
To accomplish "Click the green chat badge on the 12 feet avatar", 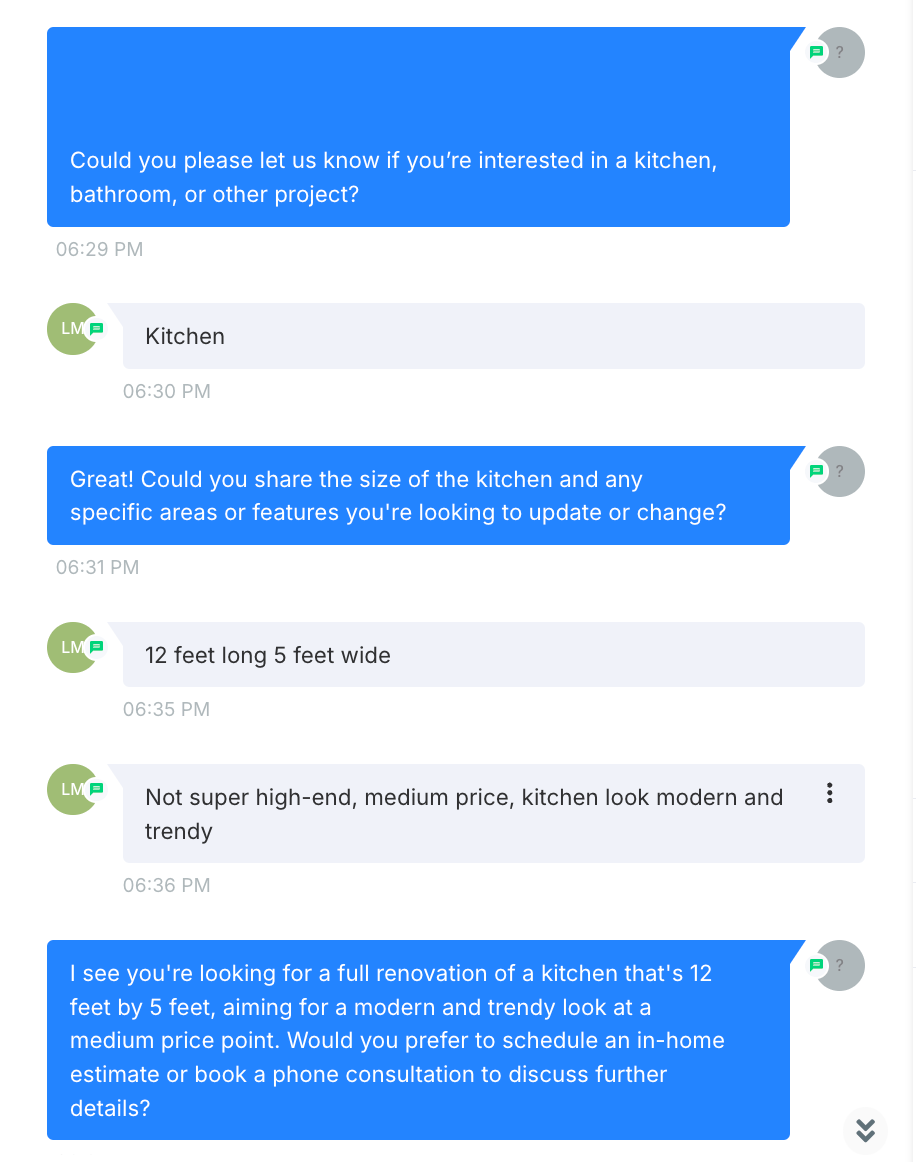I will 96,647.
